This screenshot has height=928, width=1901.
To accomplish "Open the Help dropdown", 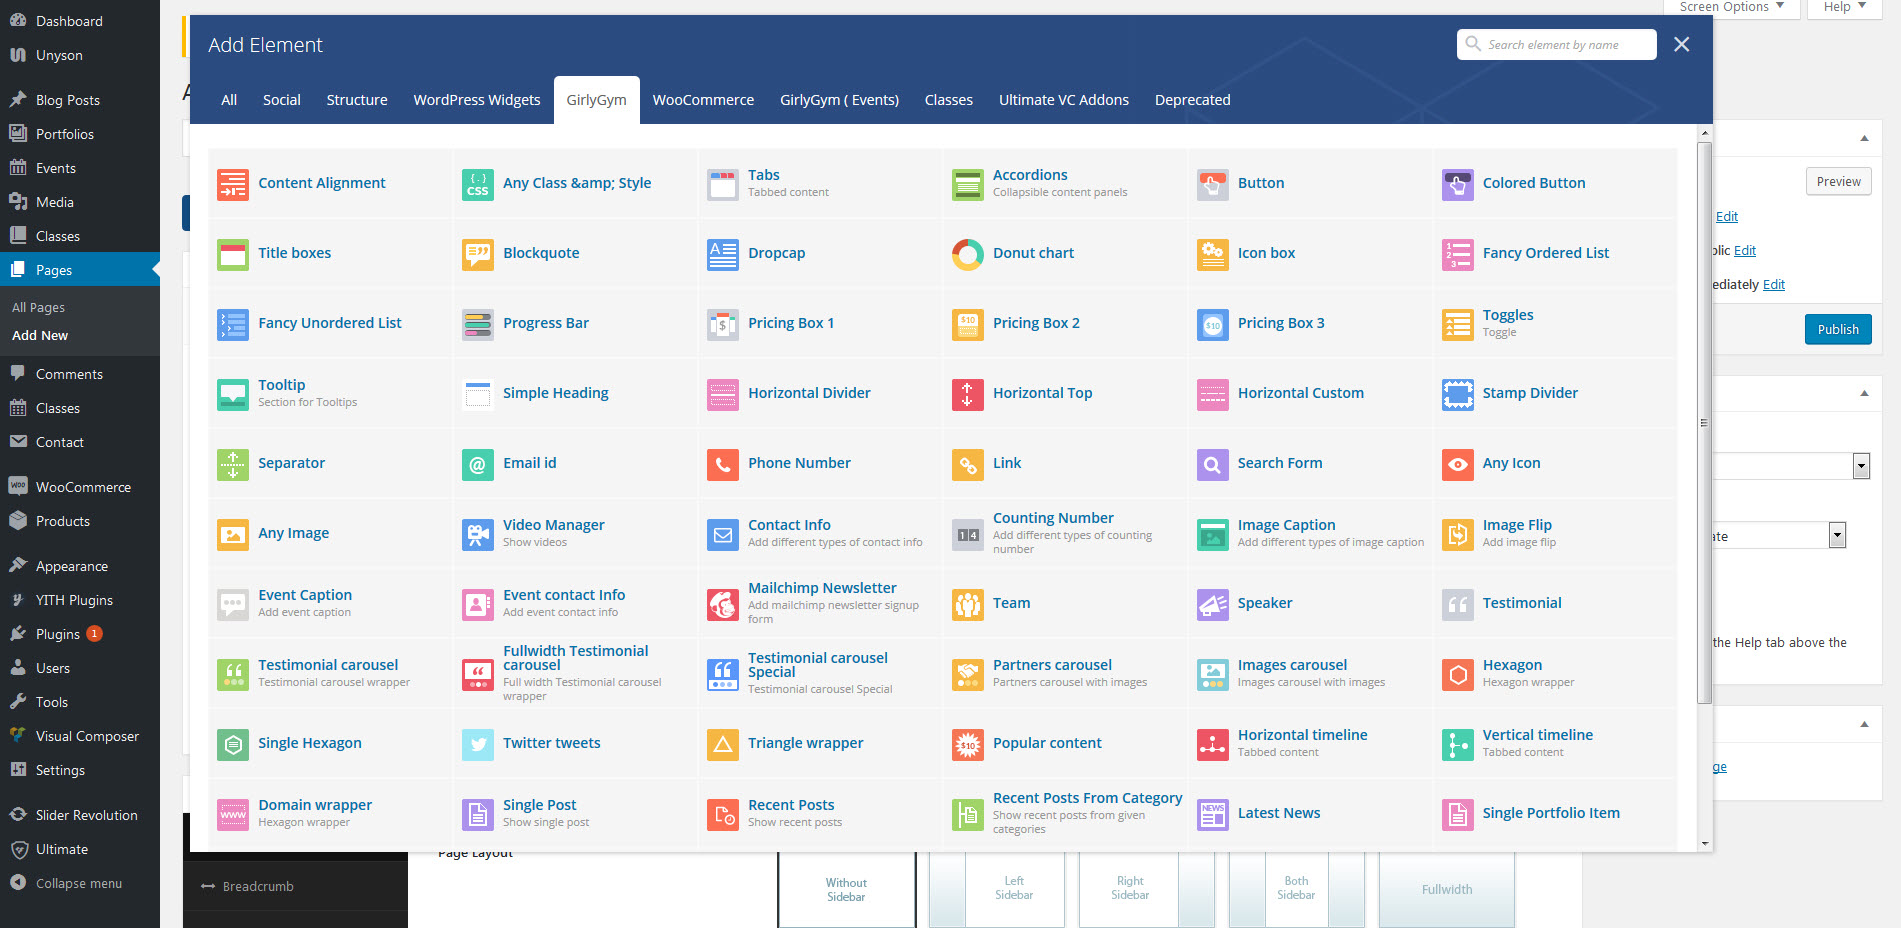I will [x=1844, y=7].
